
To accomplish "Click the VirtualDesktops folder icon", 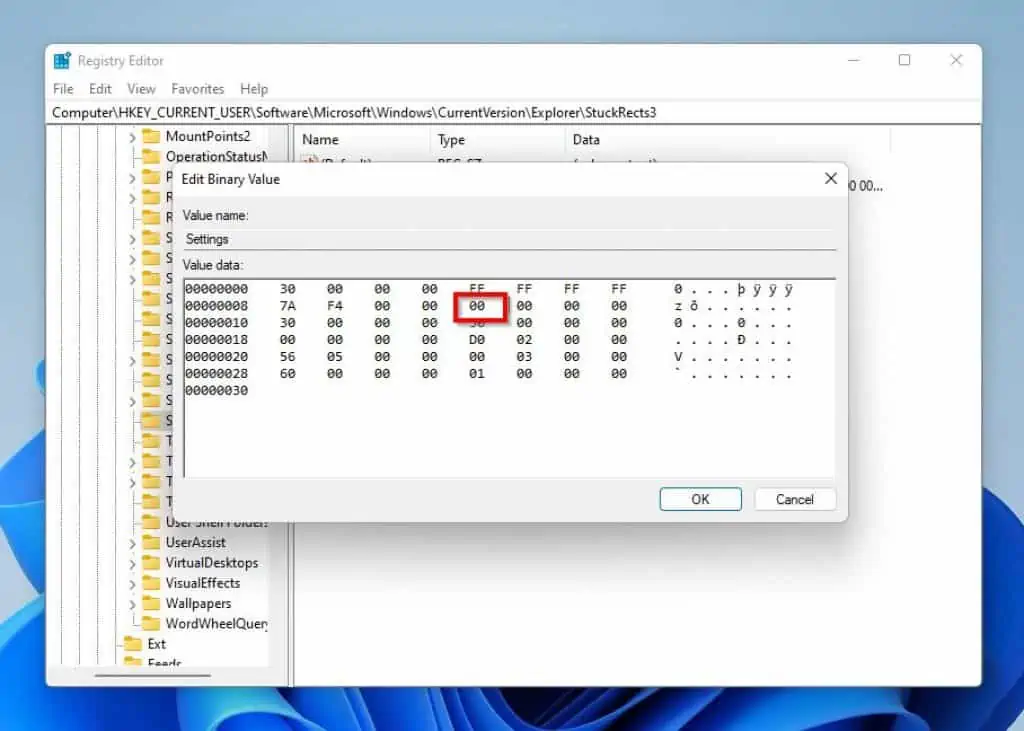I will [150, 562].
